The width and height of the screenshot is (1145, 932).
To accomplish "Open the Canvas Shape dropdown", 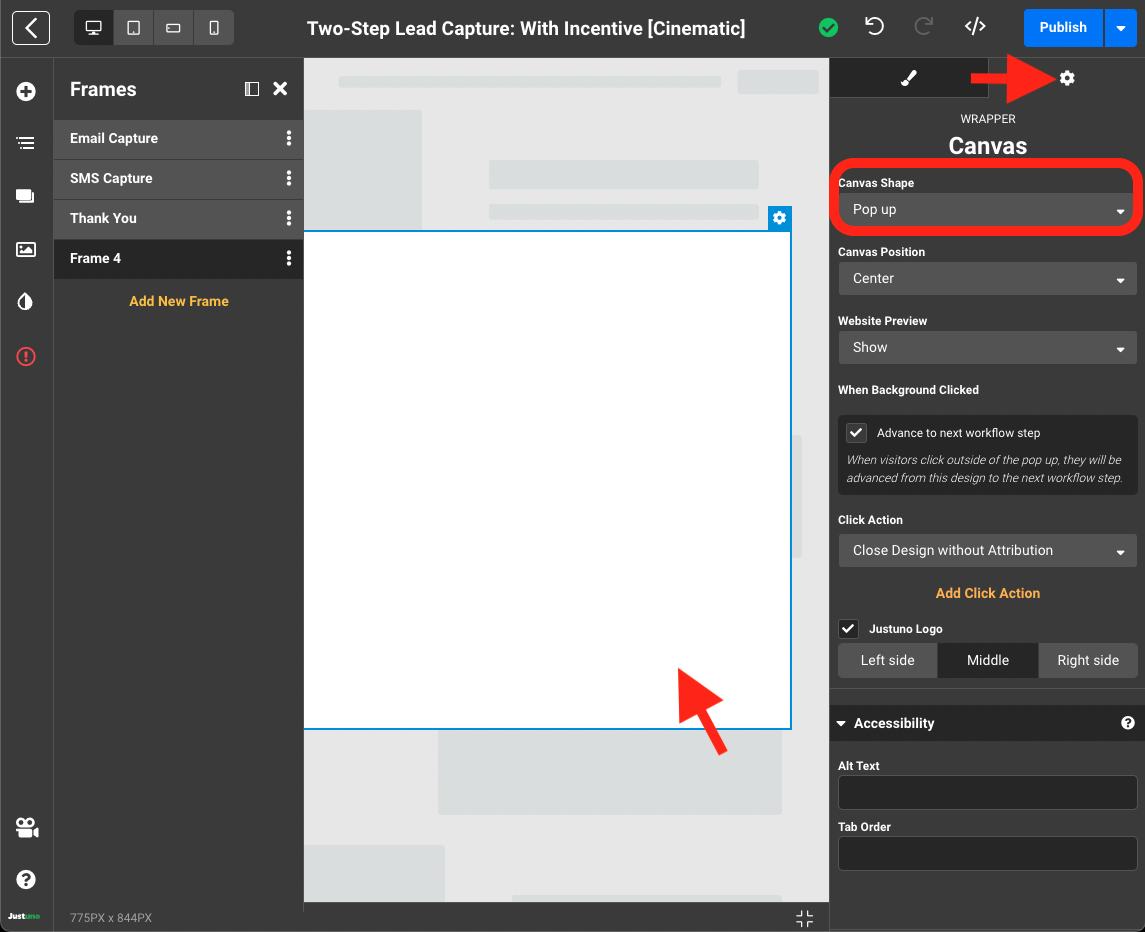I will pos(987,210).
